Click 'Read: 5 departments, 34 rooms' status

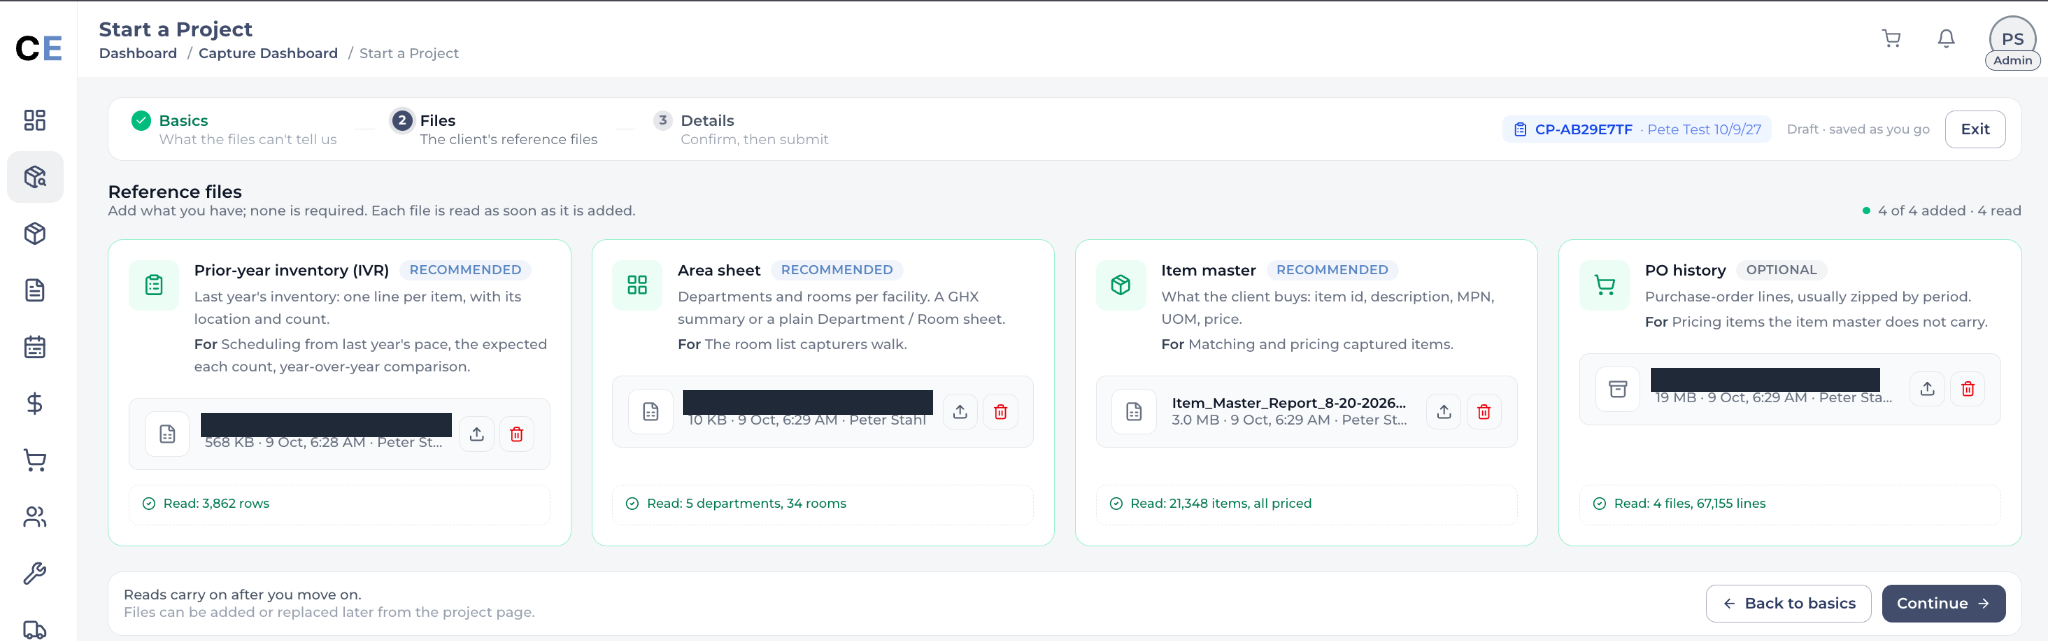click(746, 503)
